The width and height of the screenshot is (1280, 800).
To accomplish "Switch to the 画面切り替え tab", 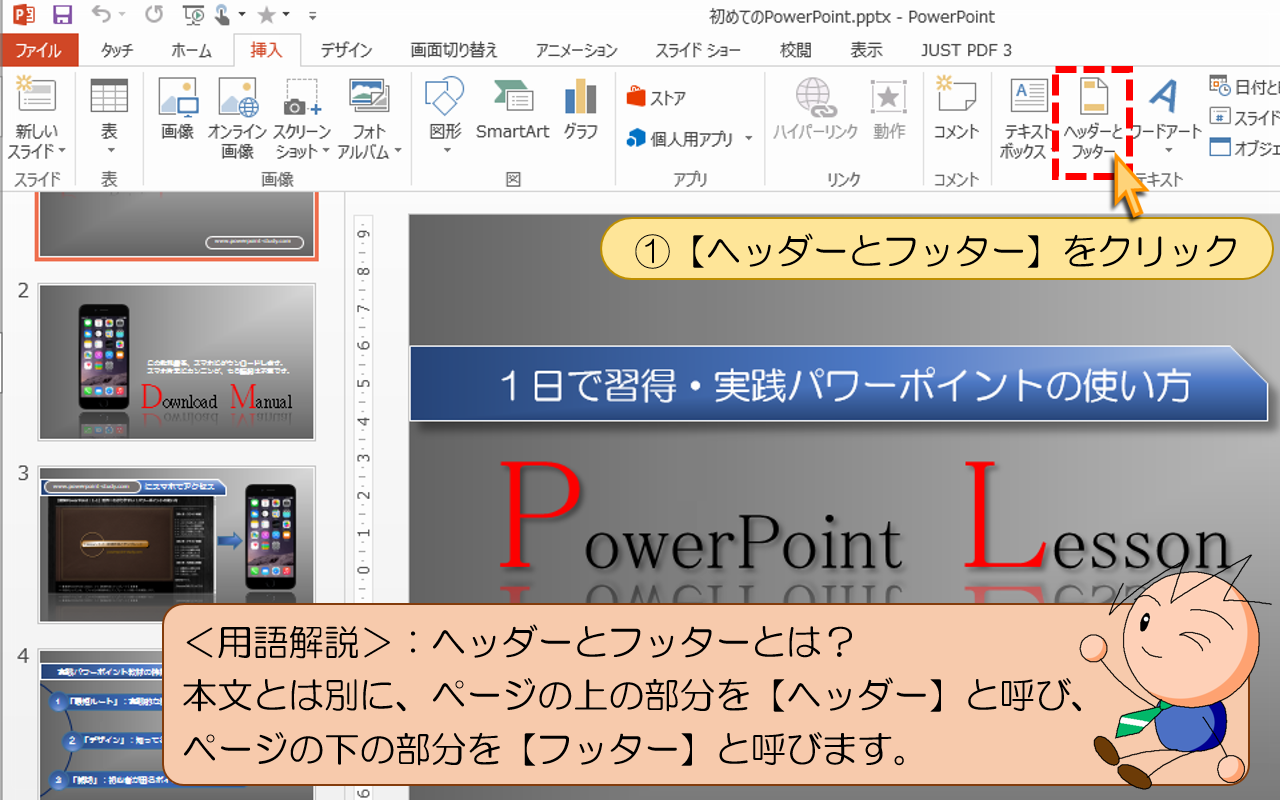I will 454,50.
